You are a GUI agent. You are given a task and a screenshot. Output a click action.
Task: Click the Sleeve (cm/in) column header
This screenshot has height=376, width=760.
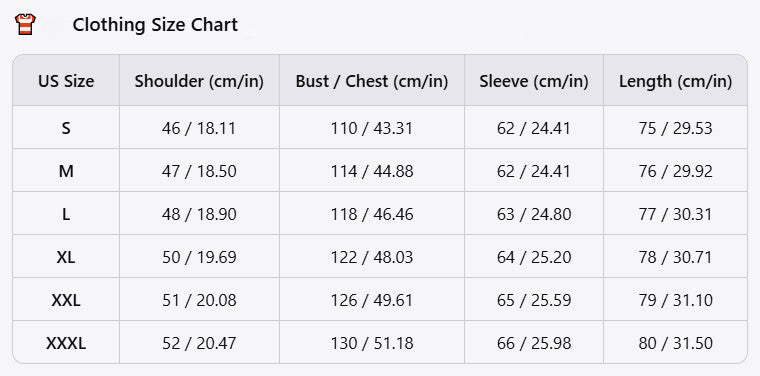534,81
